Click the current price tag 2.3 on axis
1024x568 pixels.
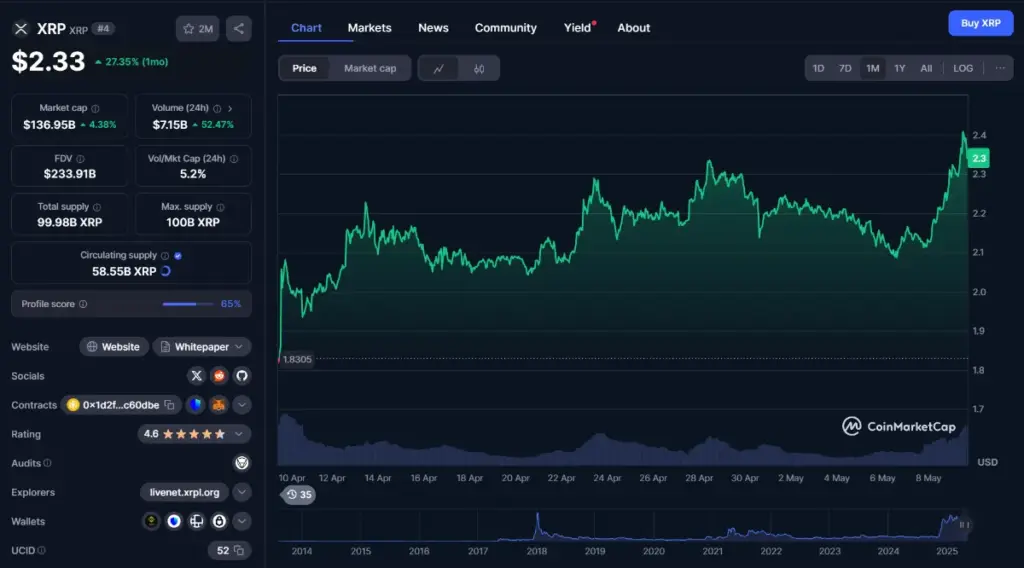pyautogui.click(x=978, y=158)
